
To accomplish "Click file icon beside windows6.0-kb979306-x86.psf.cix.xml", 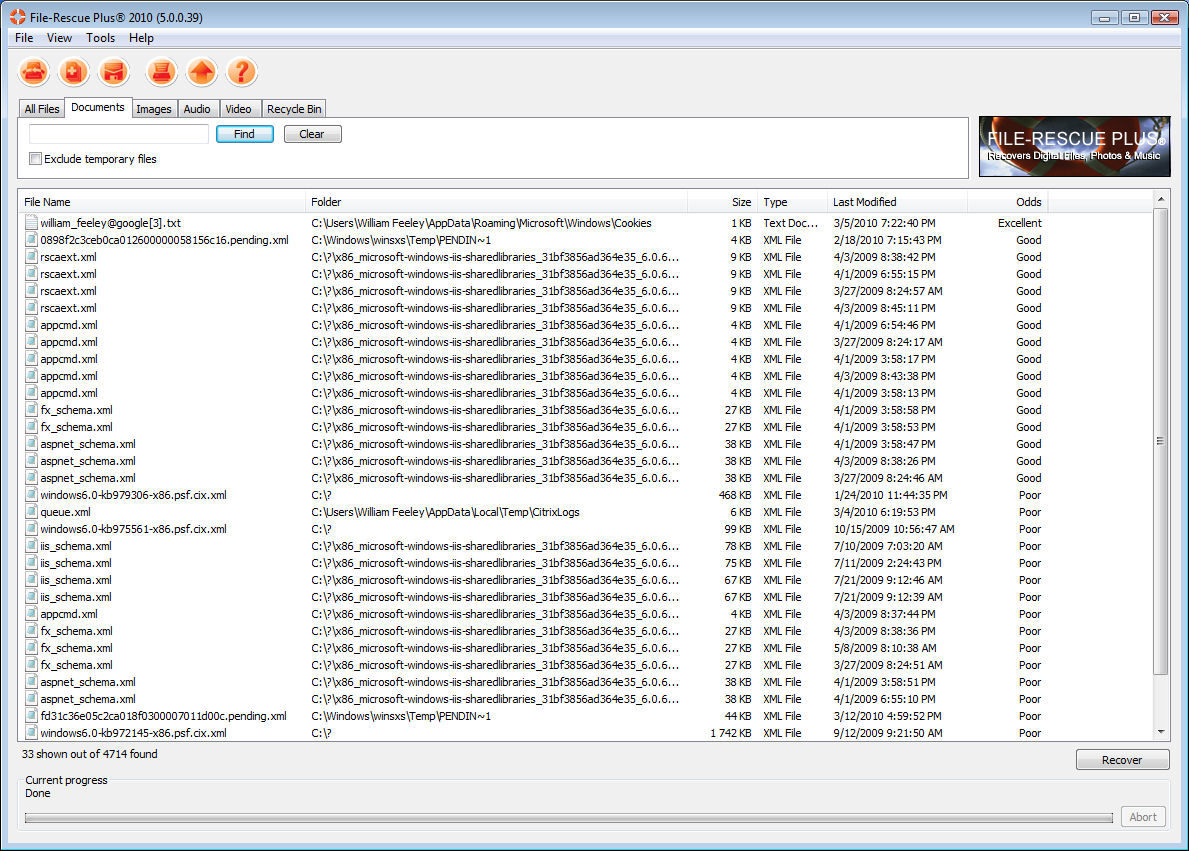I will [31, 495].
